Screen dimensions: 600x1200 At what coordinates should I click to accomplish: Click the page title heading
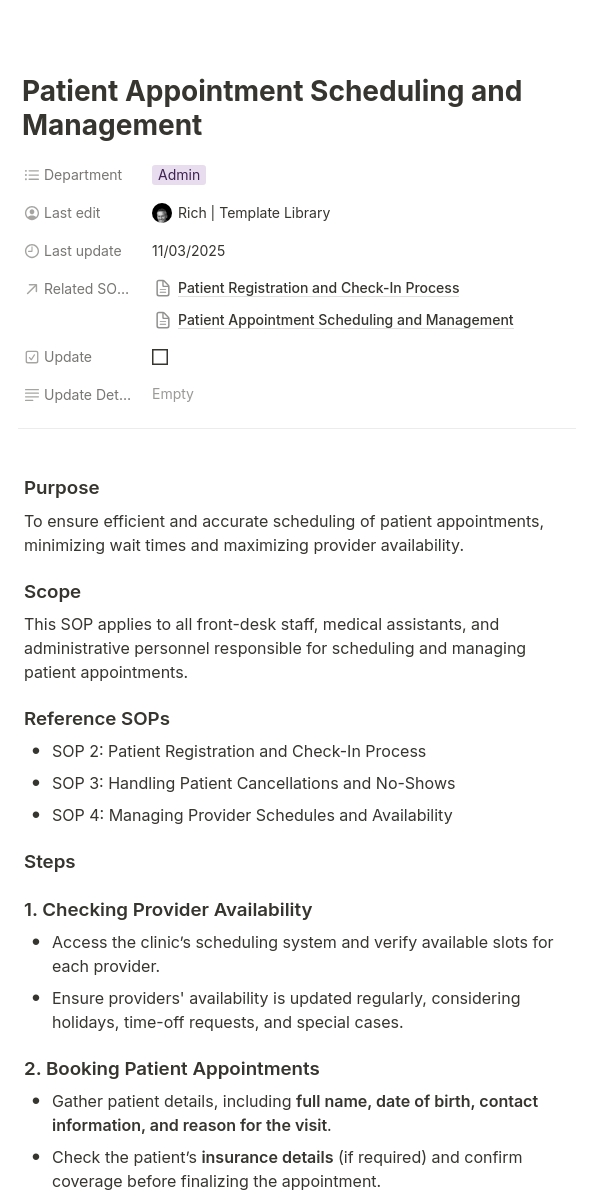tap(272, 107)
